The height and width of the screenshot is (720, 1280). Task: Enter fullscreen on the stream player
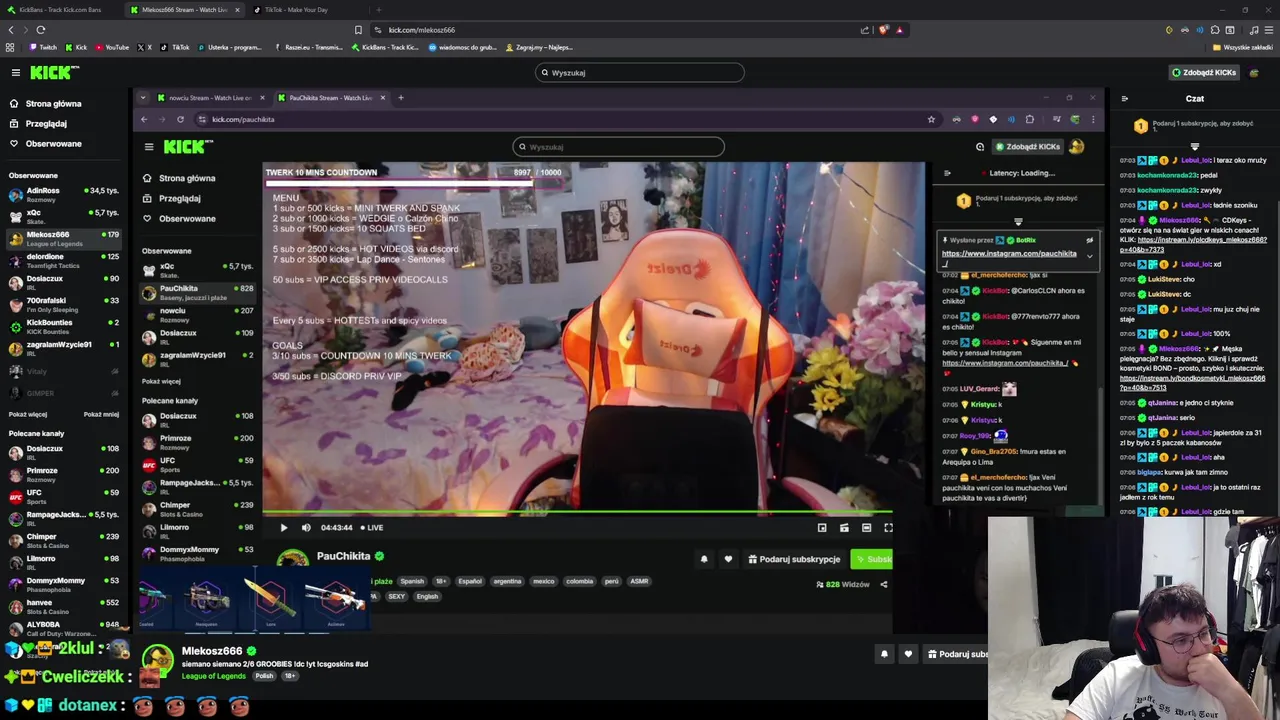888,527
